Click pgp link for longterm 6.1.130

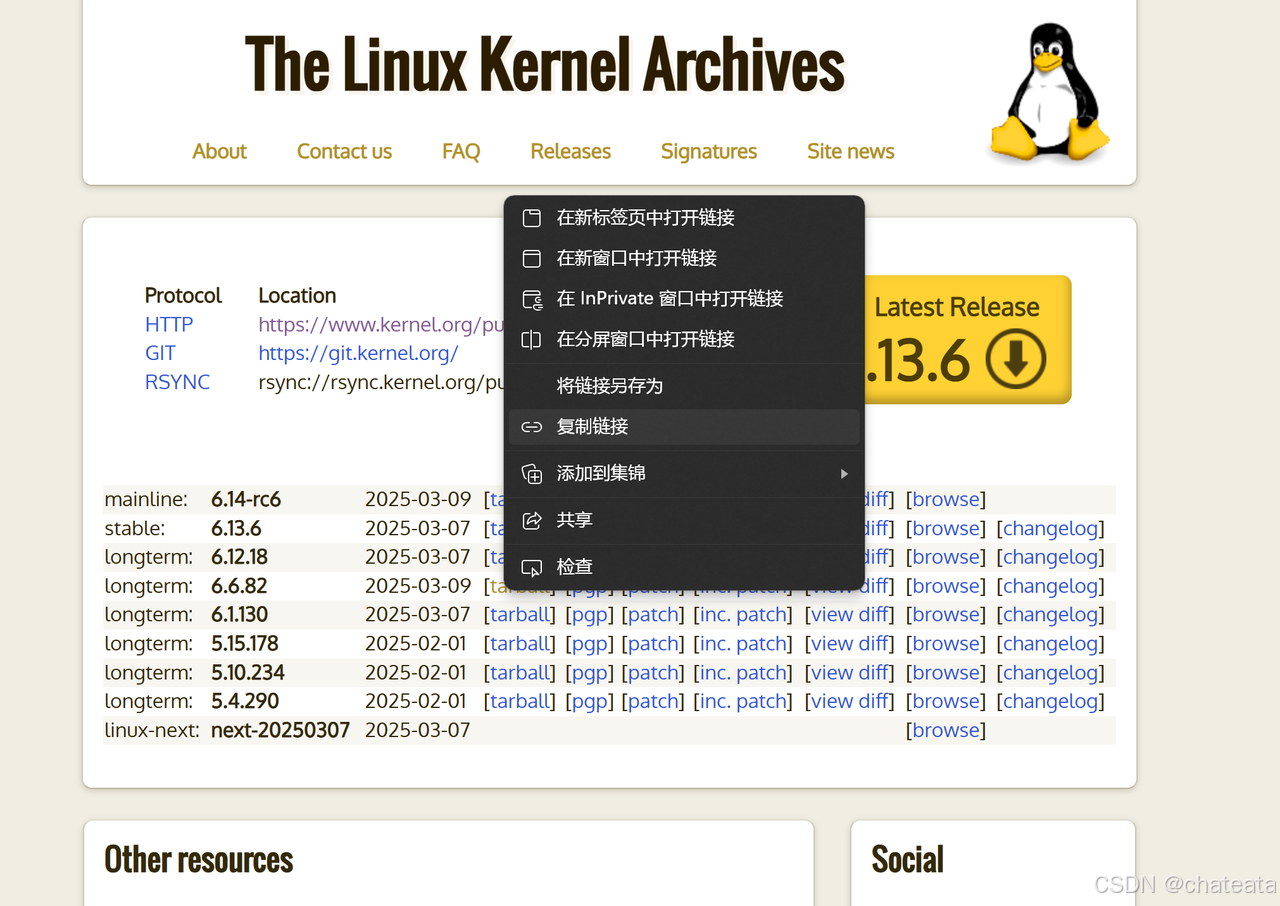click(588, 615)
